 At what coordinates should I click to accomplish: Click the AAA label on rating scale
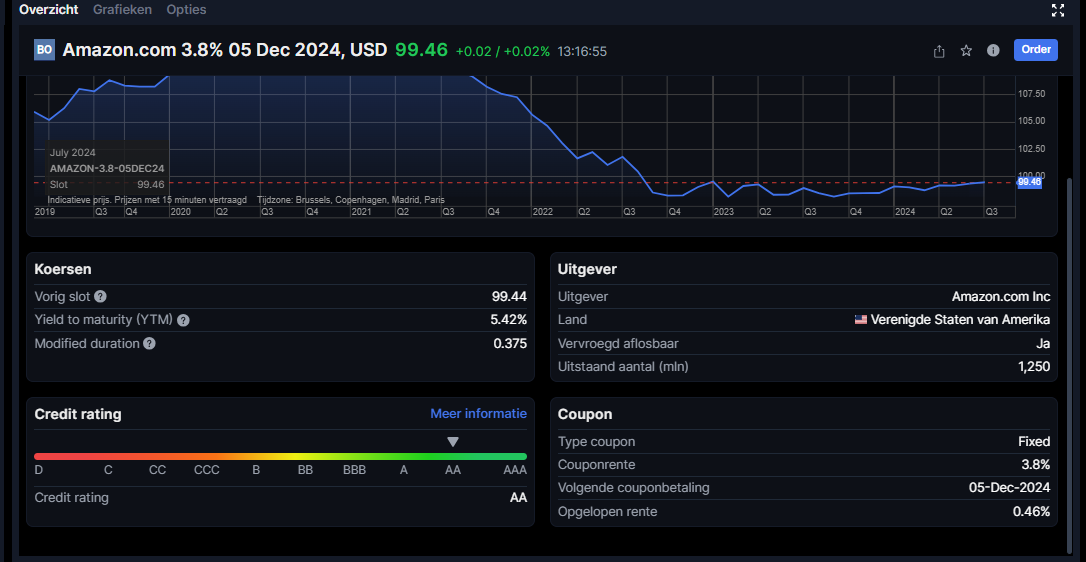515,470
